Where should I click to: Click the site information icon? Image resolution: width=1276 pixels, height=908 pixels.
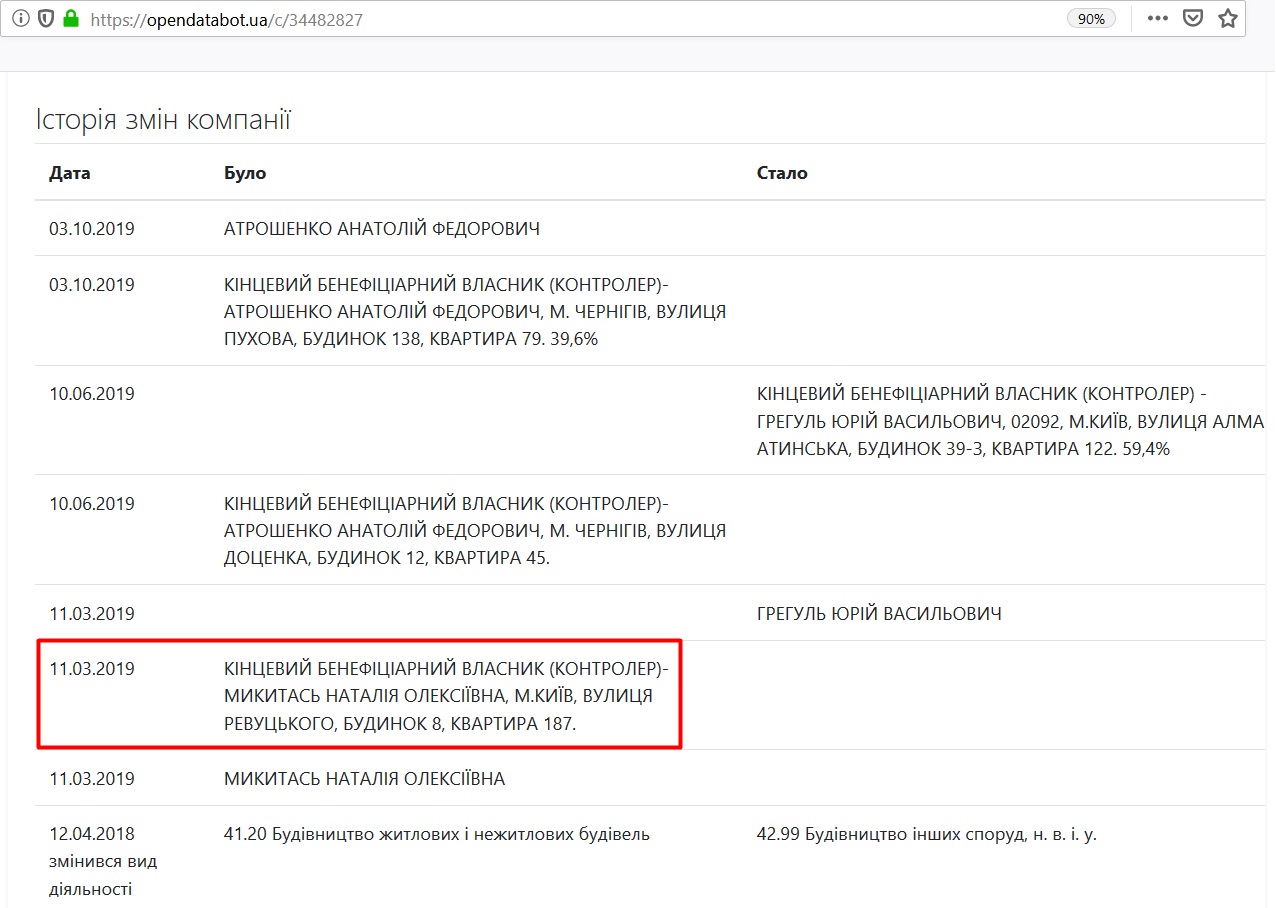click(21, 19)
